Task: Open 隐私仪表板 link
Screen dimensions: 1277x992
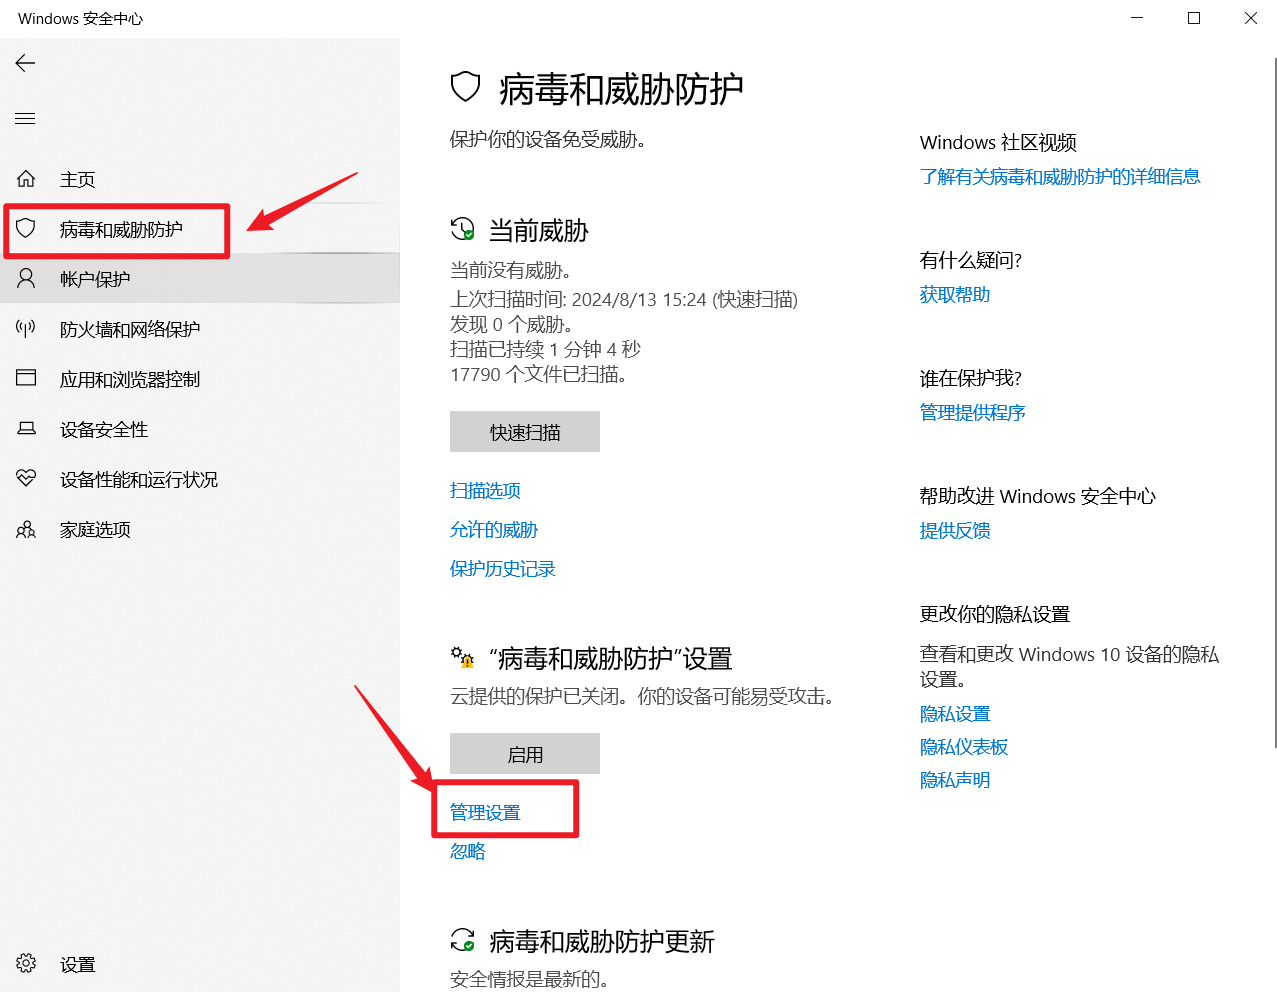Action: [964, 746]
